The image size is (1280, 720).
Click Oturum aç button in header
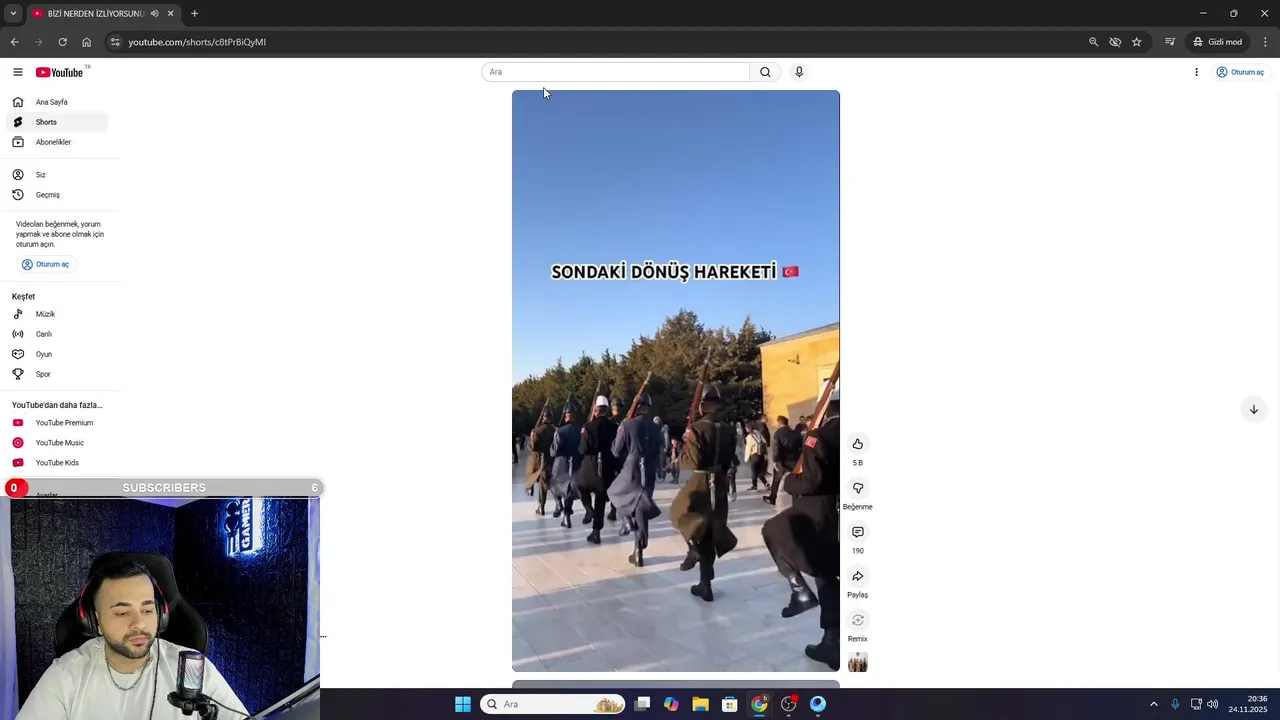point(1240,72)
